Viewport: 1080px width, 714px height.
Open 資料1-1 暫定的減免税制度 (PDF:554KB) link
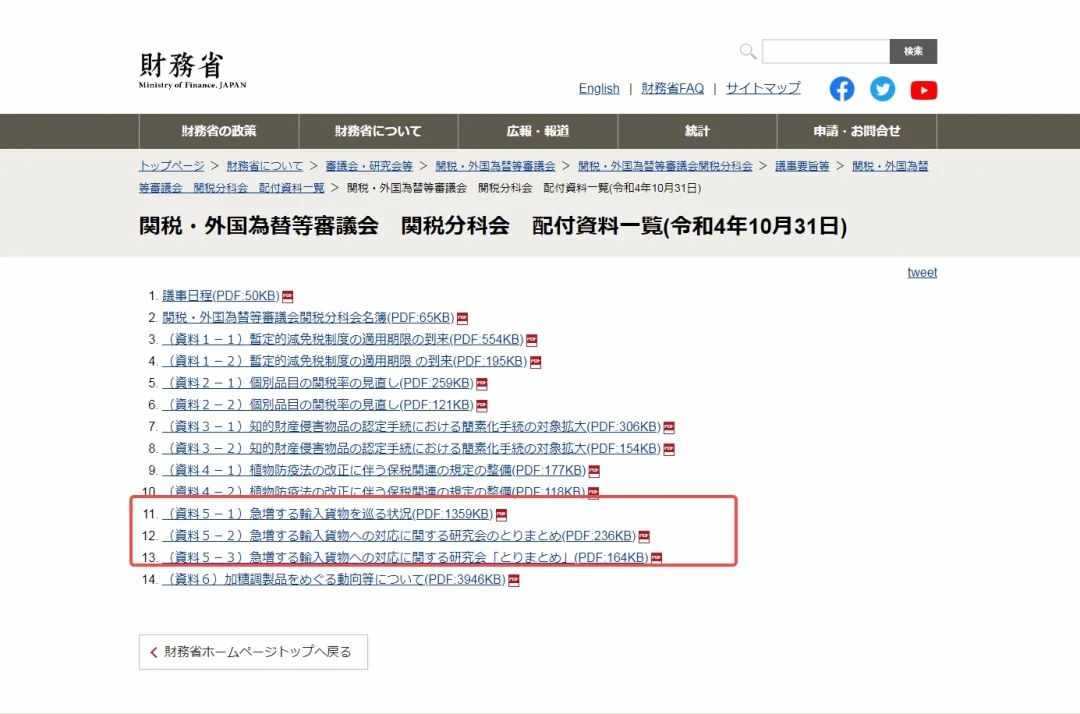[x=343, y=339]
